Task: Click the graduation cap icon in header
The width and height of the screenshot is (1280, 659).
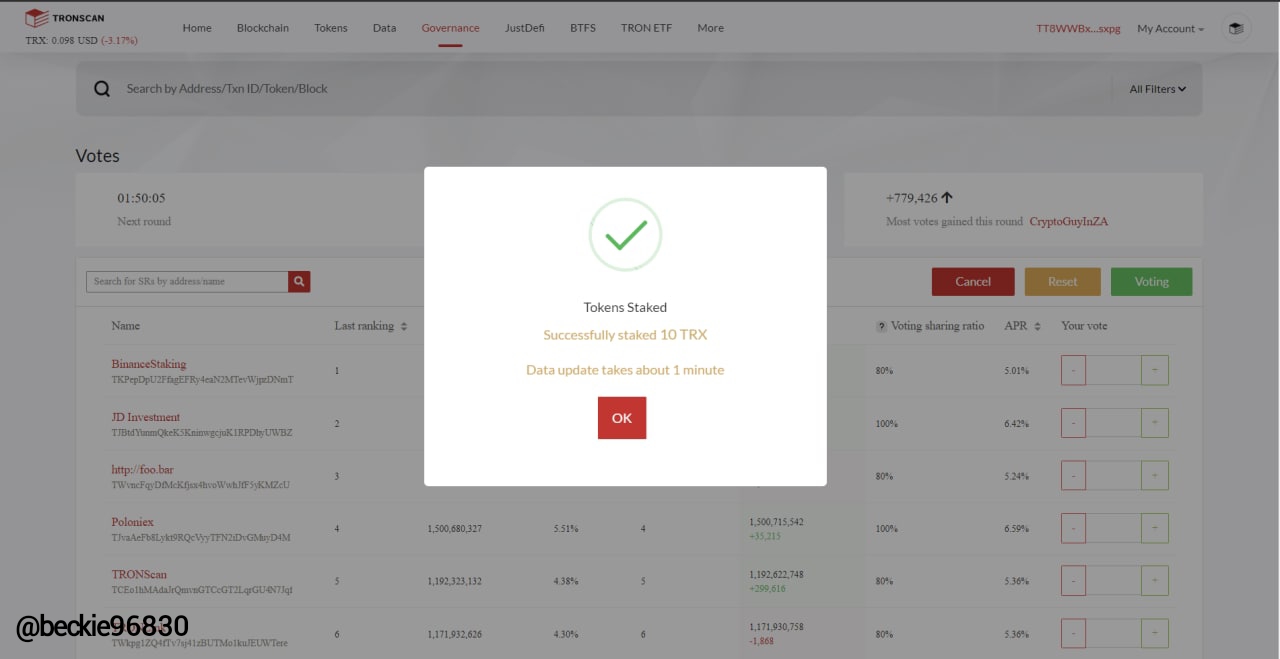Action: pyautogui.click(x=1237, y=29)
